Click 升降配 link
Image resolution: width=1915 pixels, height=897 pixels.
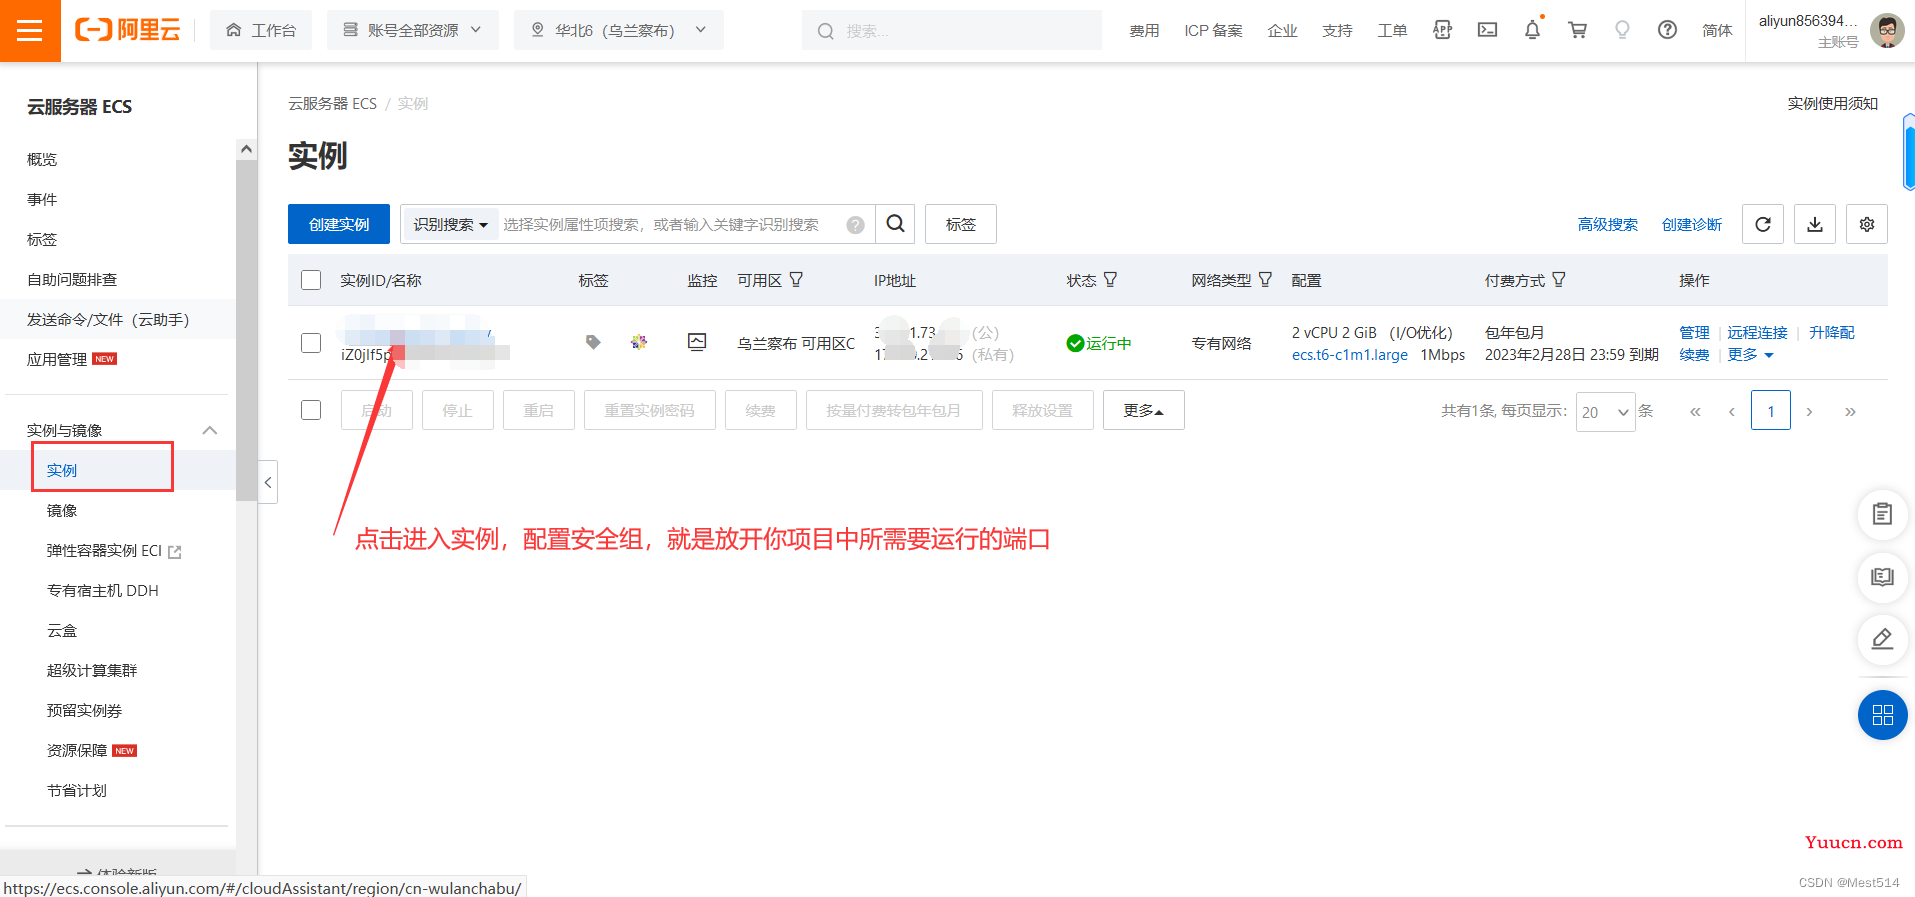(x=1832, y=332)
